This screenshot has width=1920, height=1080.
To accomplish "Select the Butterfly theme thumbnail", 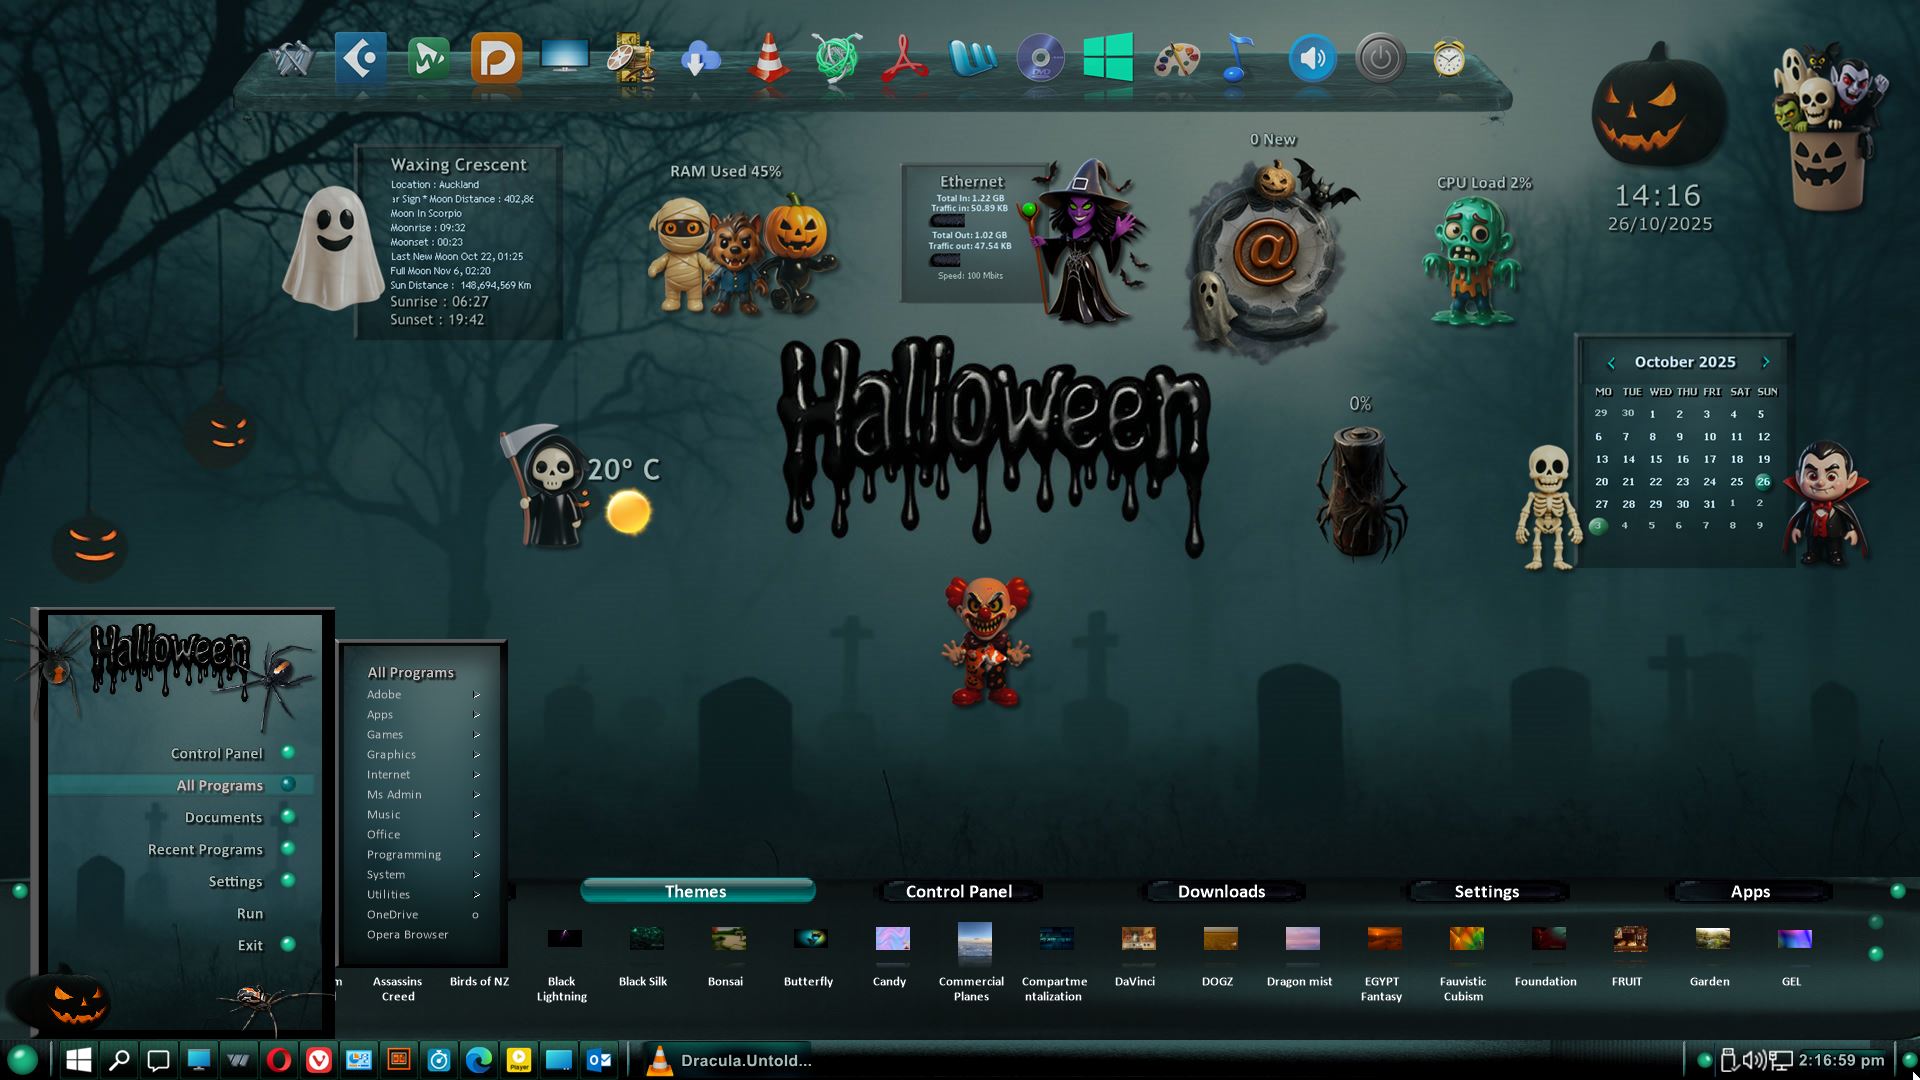I will [809, 939].
